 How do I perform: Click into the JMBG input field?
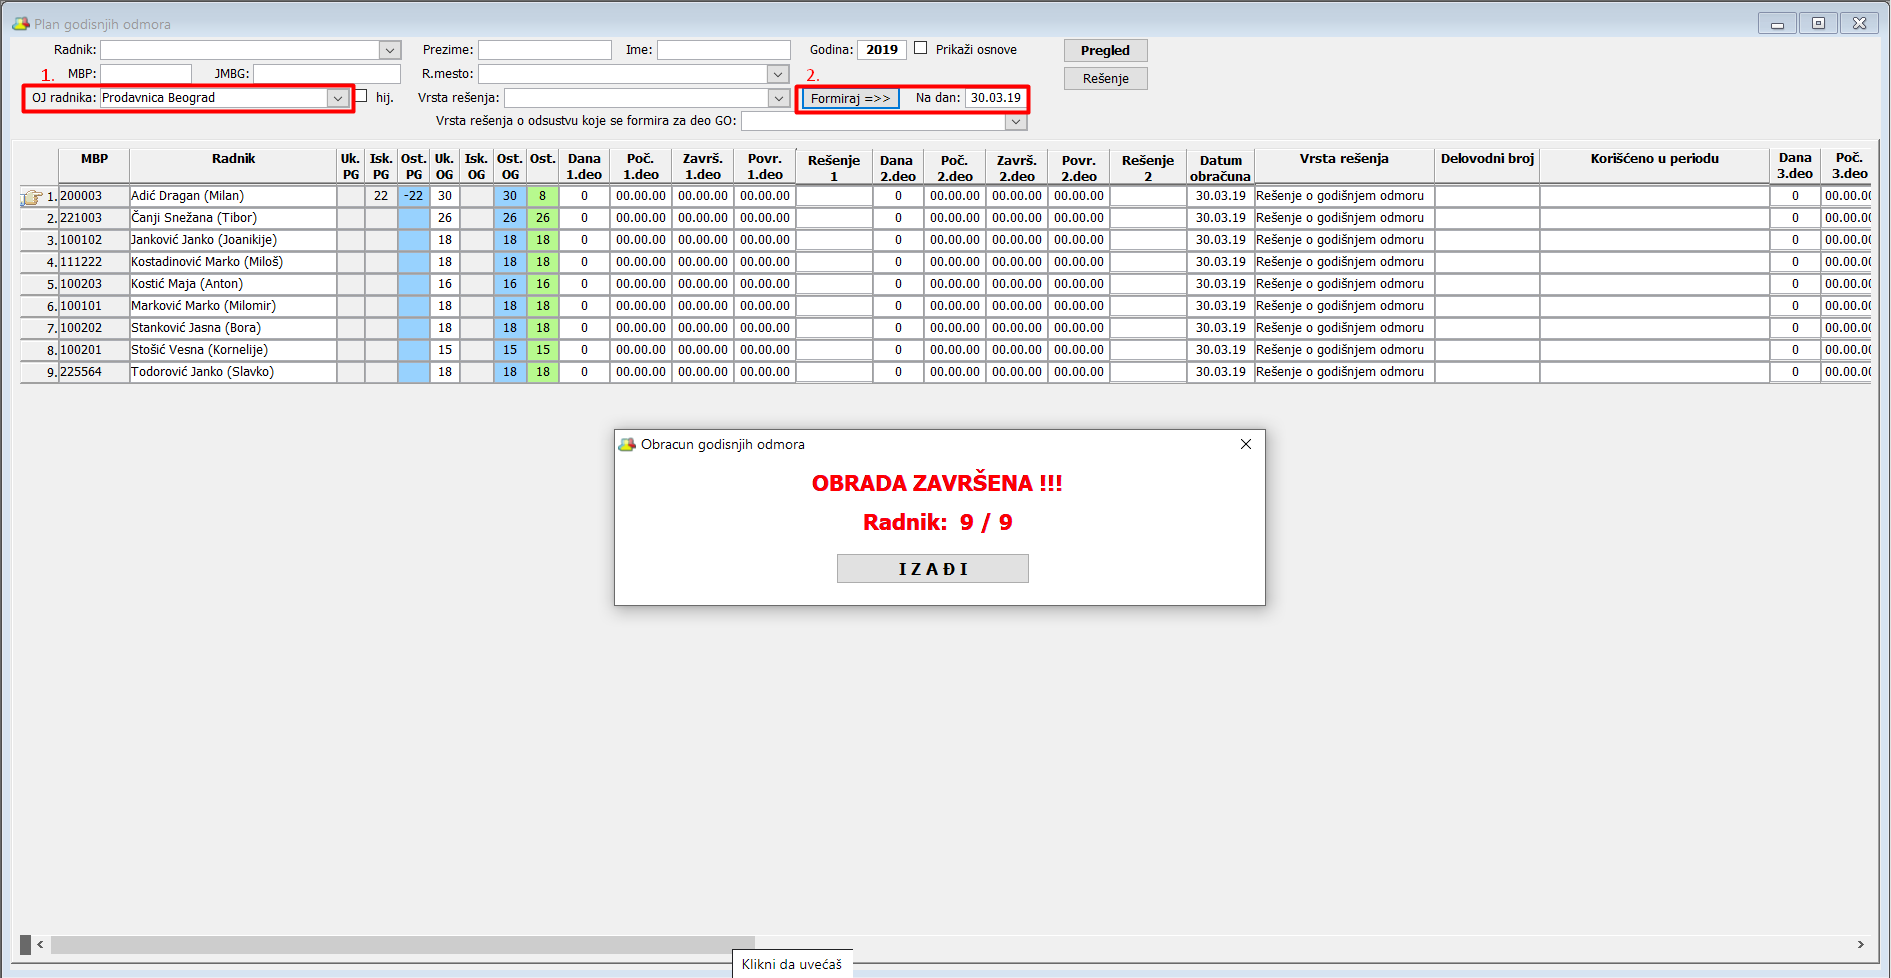coord(327,74)
